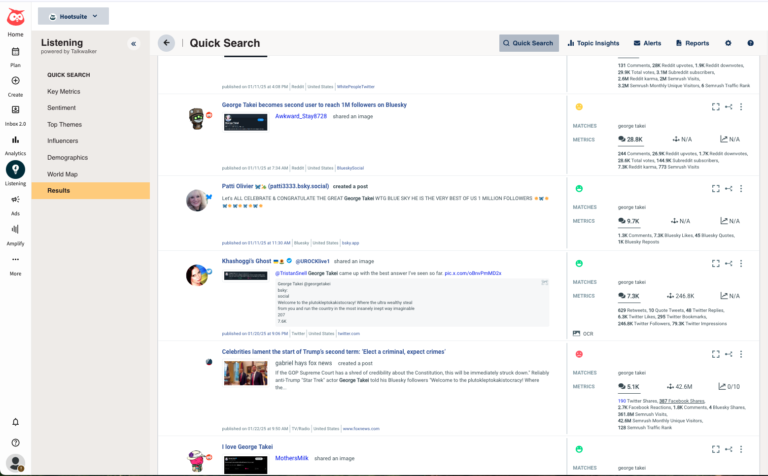This screenshot has height=476, width=768.
Task: Select the Listening pin icon
Action: coord(15,169)
